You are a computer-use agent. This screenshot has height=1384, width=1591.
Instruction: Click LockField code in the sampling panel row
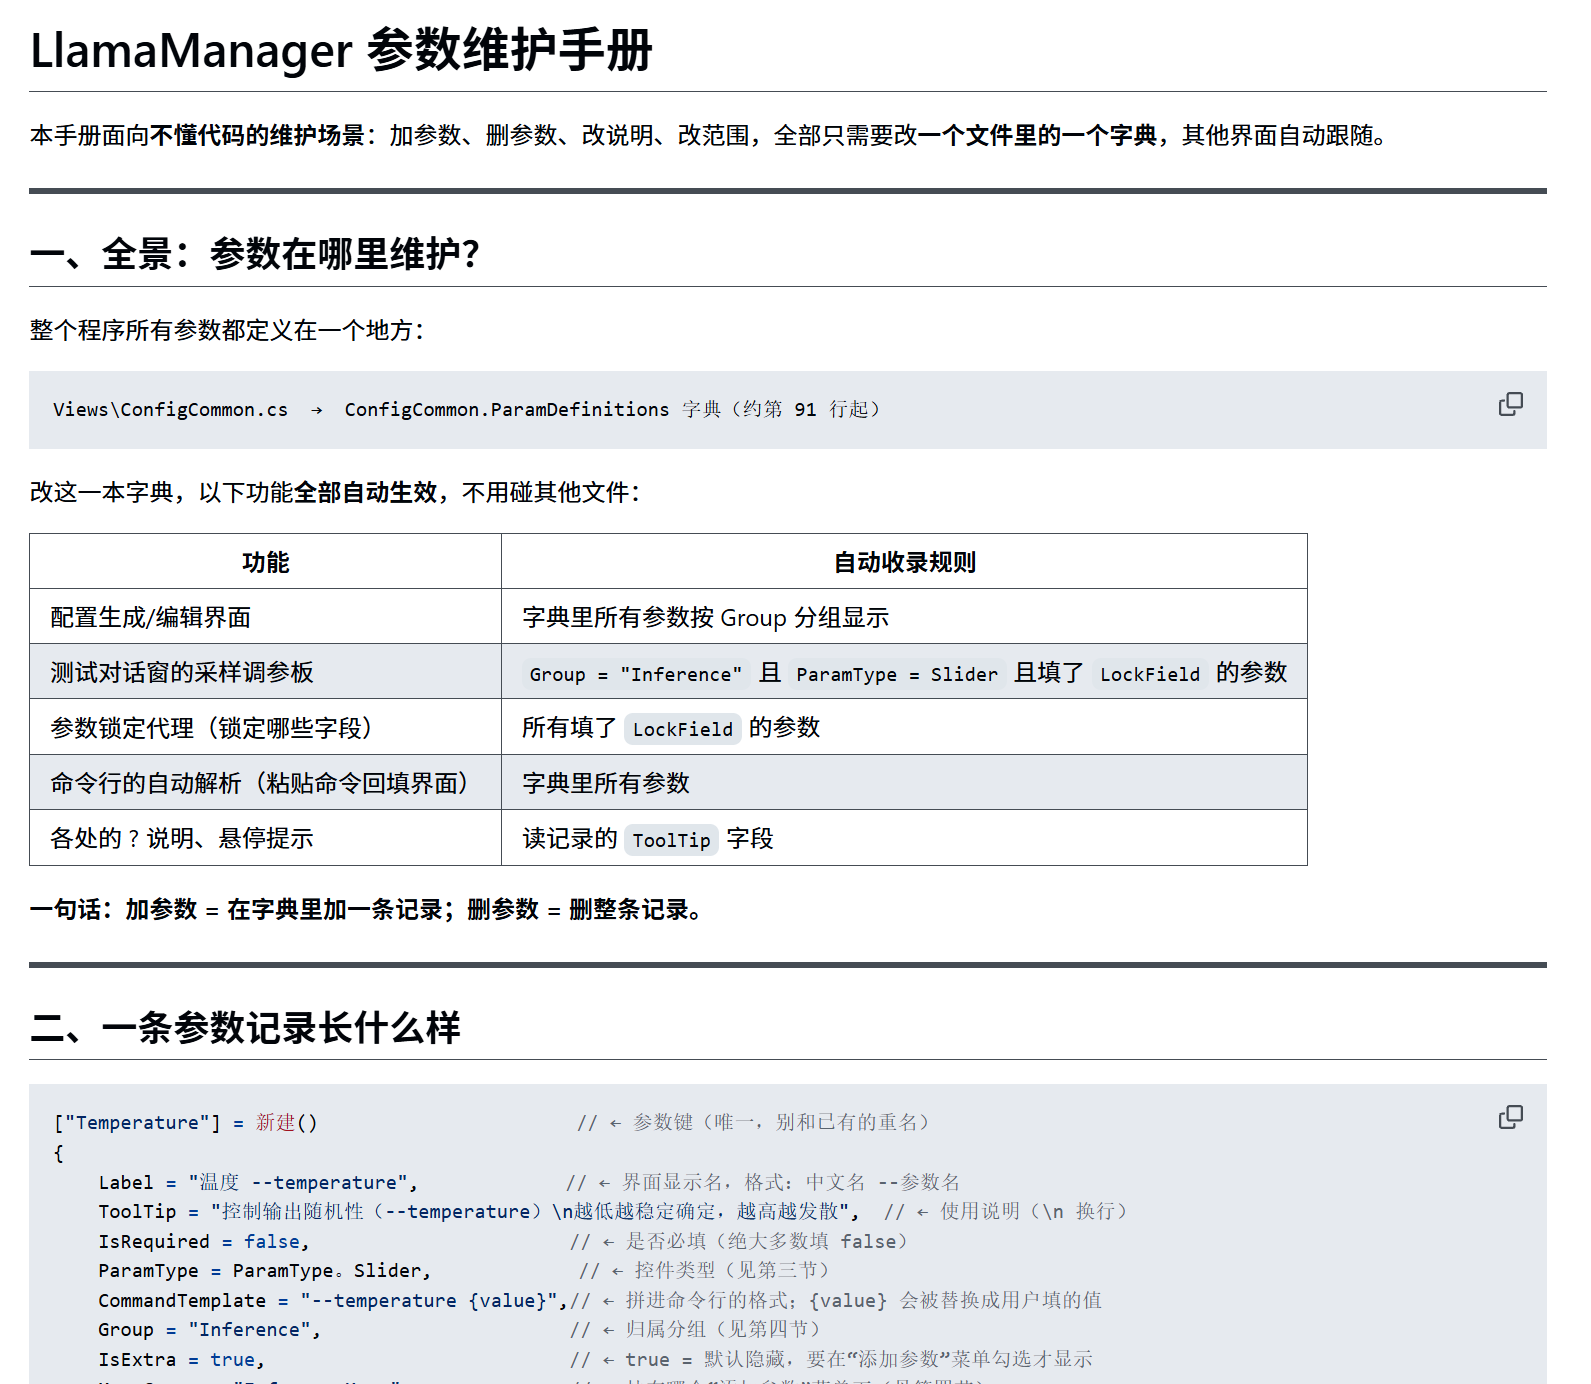tap(1150, 674)
